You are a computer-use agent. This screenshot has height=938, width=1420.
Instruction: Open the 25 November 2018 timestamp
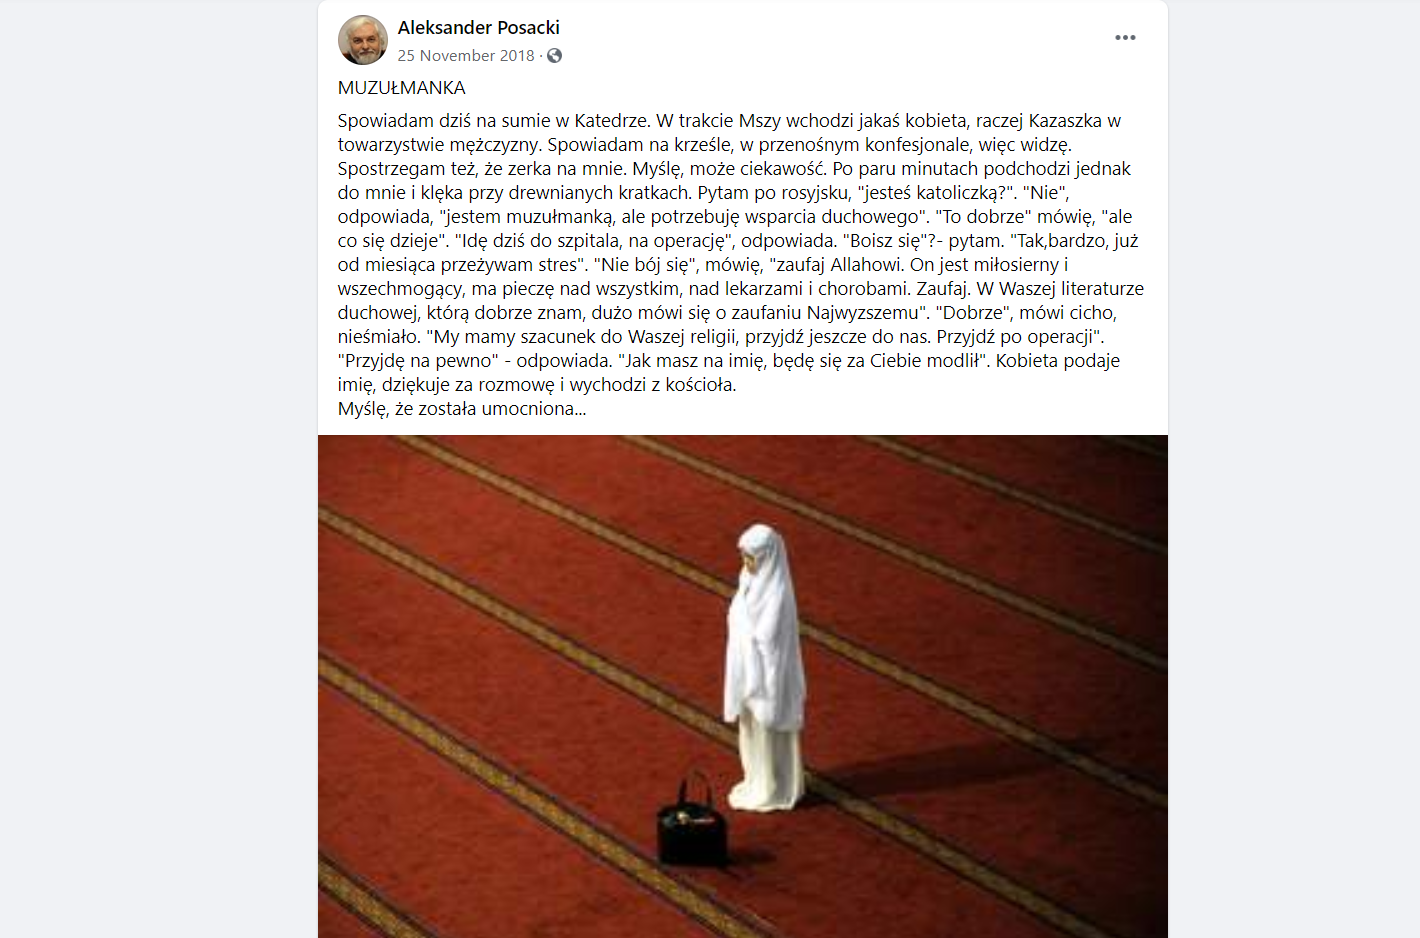pos(466,56)
